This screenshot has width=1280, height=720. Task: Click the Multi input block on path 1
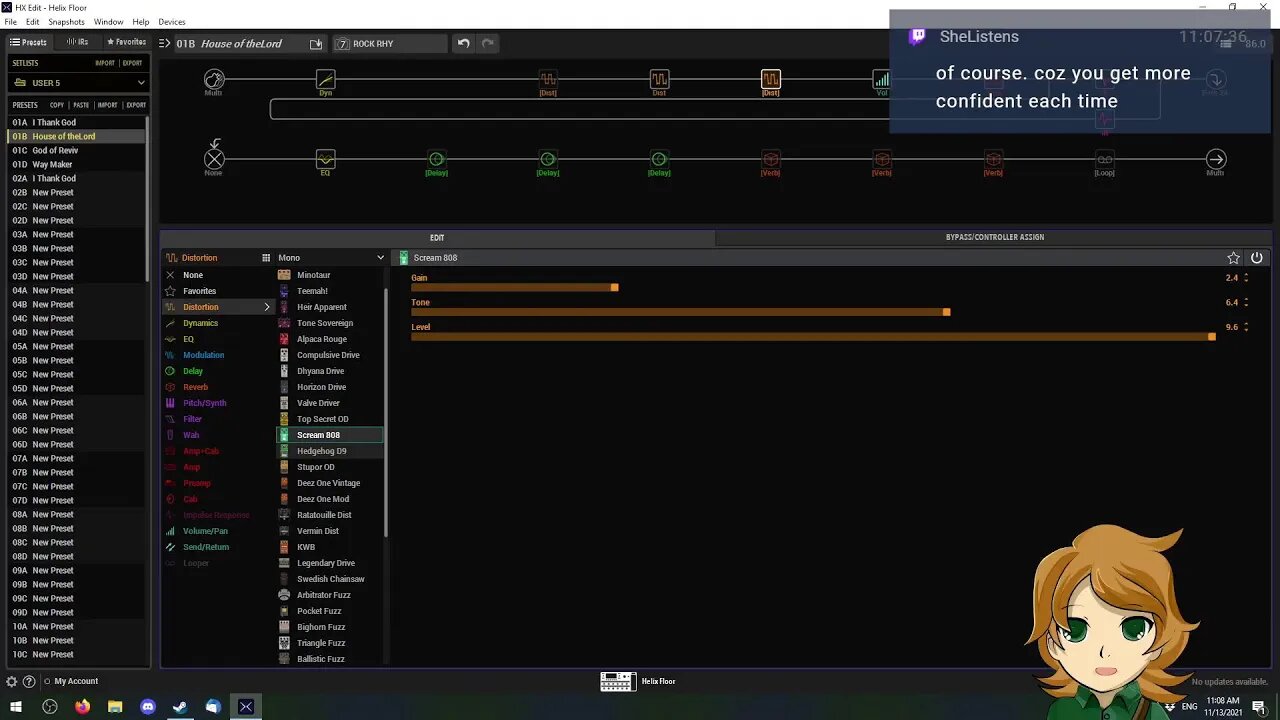click(214, 79)
